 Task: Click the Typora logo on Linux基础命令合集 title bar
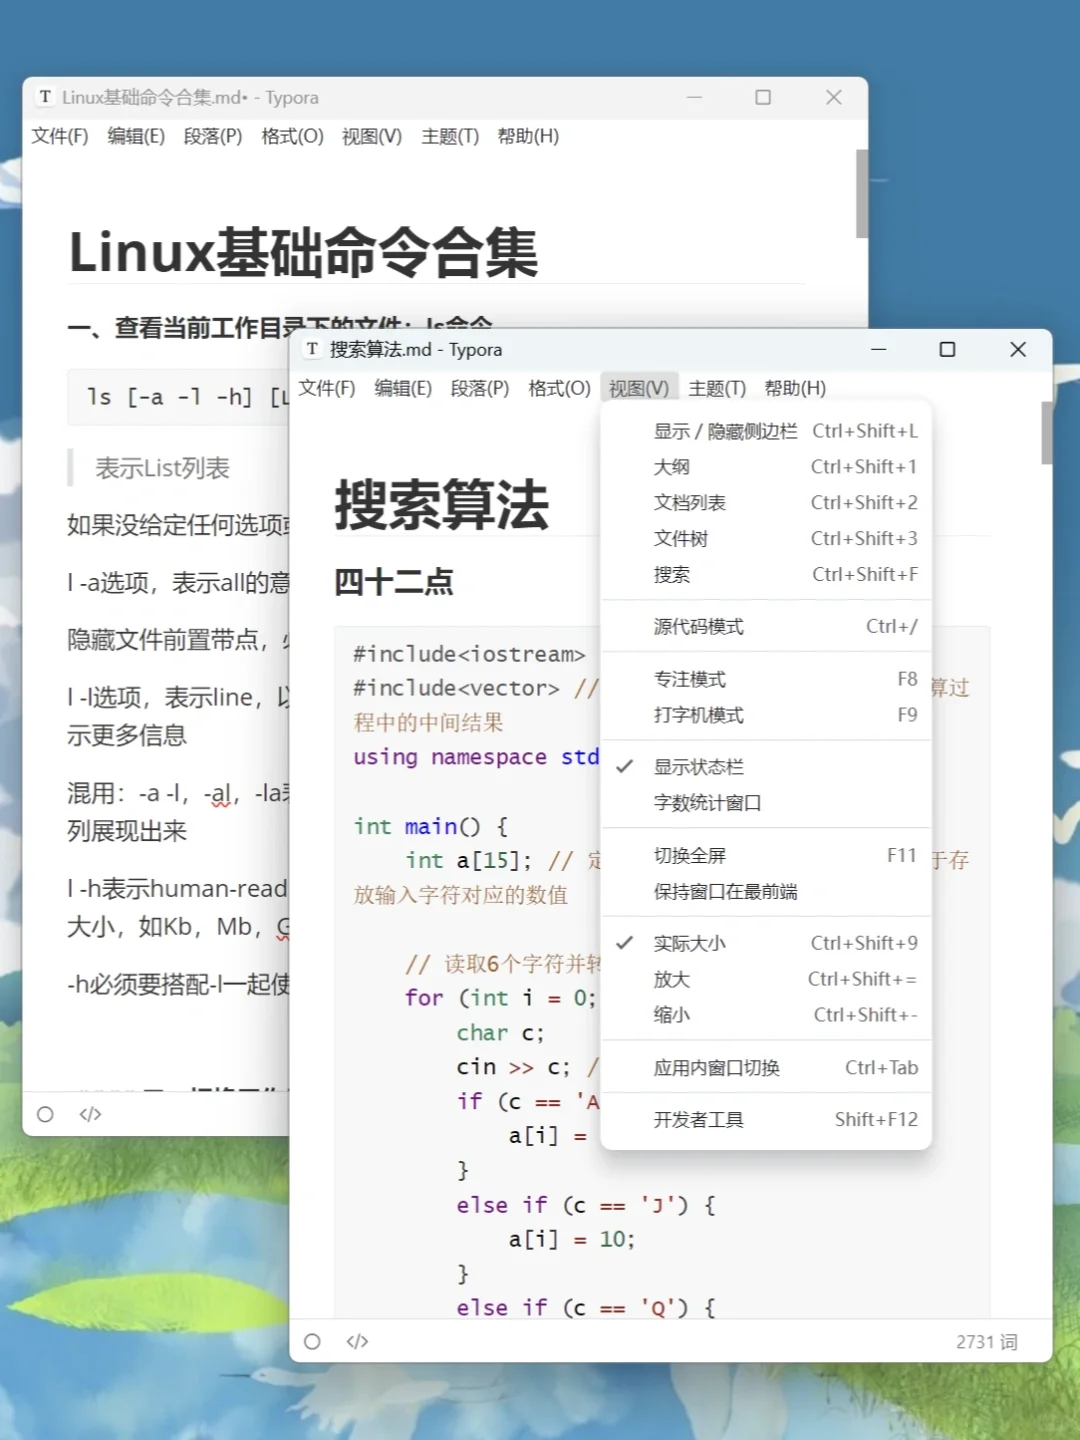(x=46, y=97)
